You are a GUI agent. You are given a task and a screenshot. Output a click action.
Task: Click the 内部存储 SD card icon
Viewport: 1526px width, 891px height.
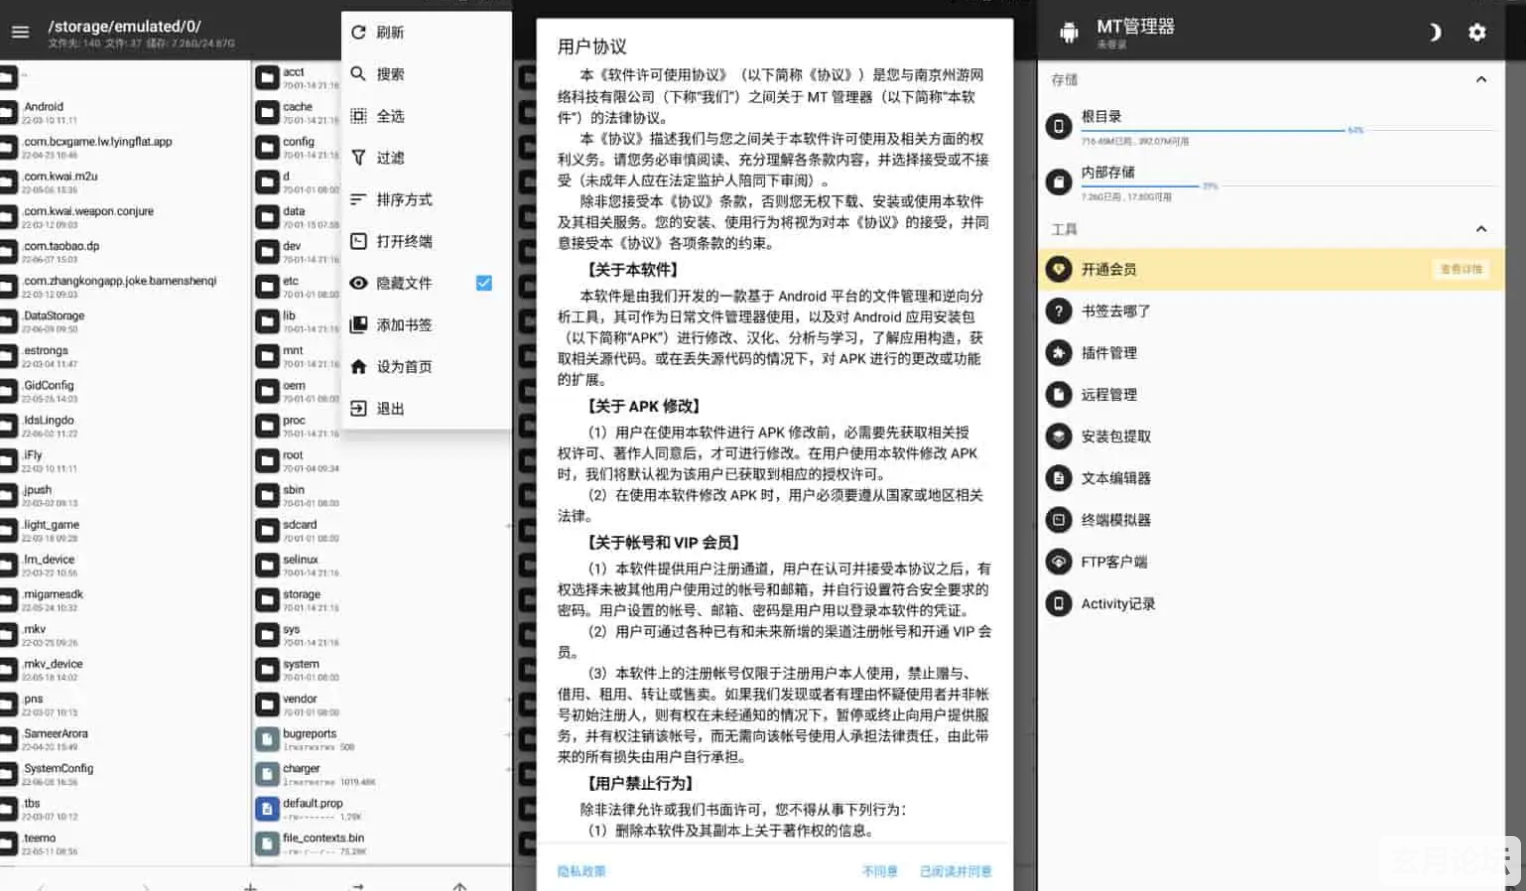tap(1058, 182)
